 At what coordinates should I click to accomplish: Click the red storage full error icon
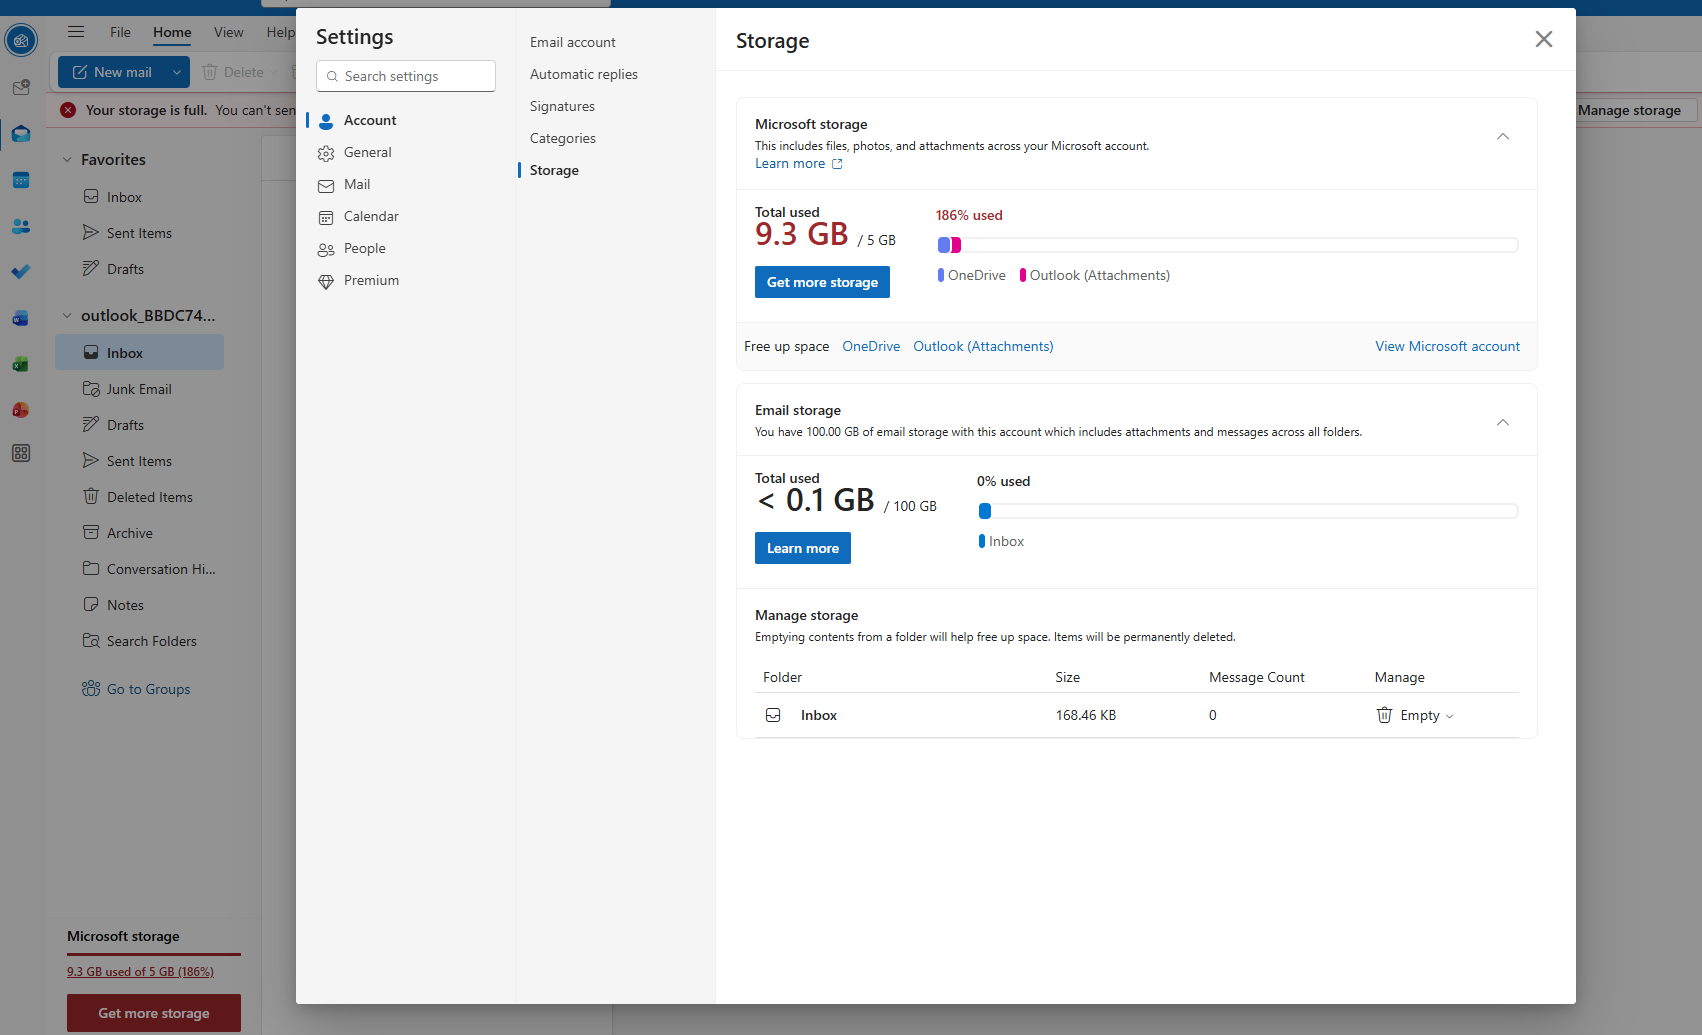[68, 110]
